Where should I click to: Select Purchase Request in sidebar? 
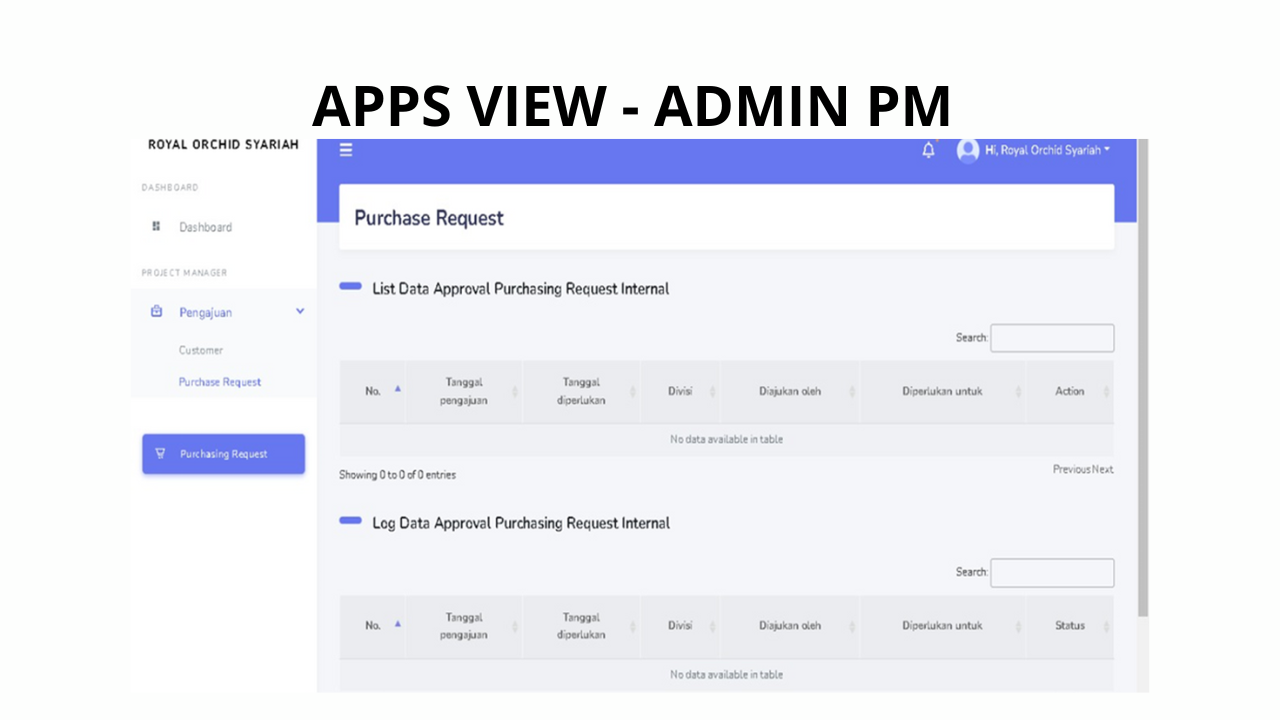click(x=220, y=382)
